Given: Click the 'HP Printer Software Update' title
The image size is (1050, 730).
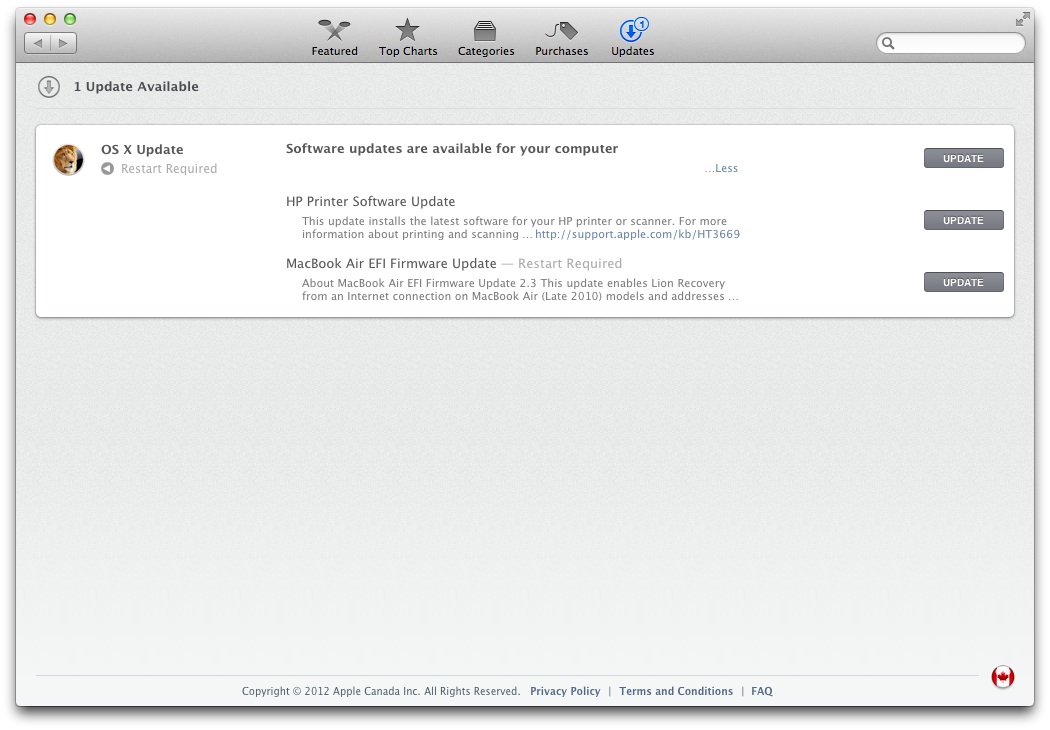Looking at the screenshot, I should 370,202.
